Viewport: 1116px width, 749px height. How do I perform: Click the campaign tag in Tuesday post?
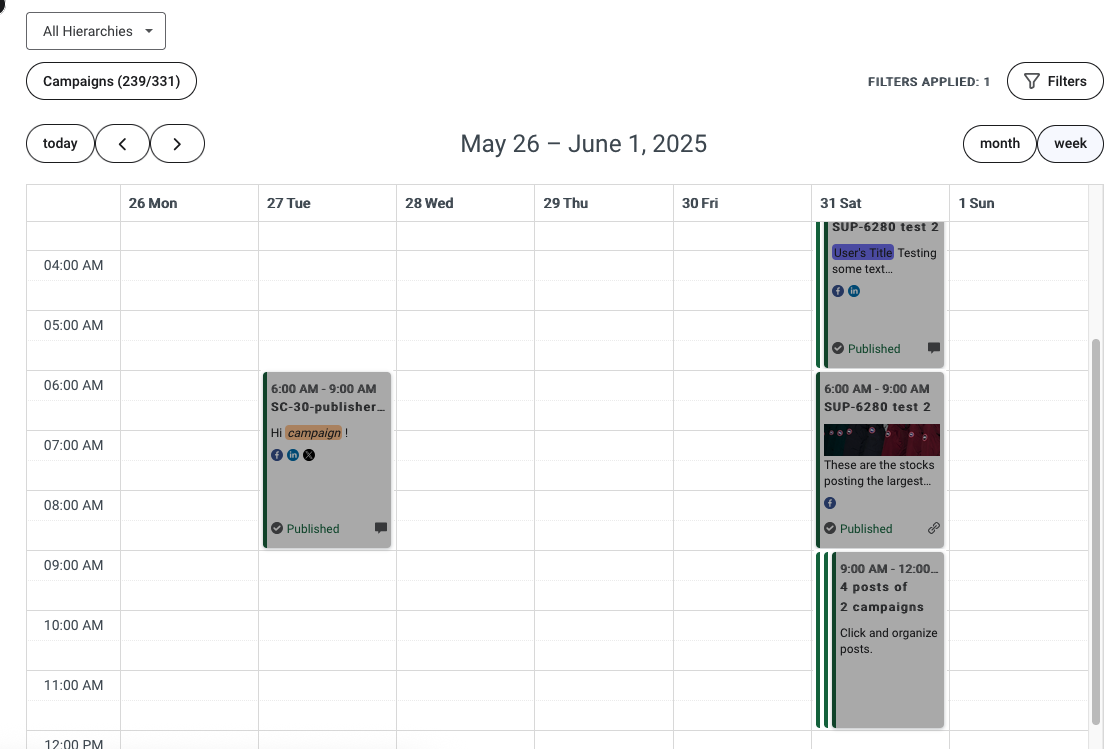tap(314, 432)
